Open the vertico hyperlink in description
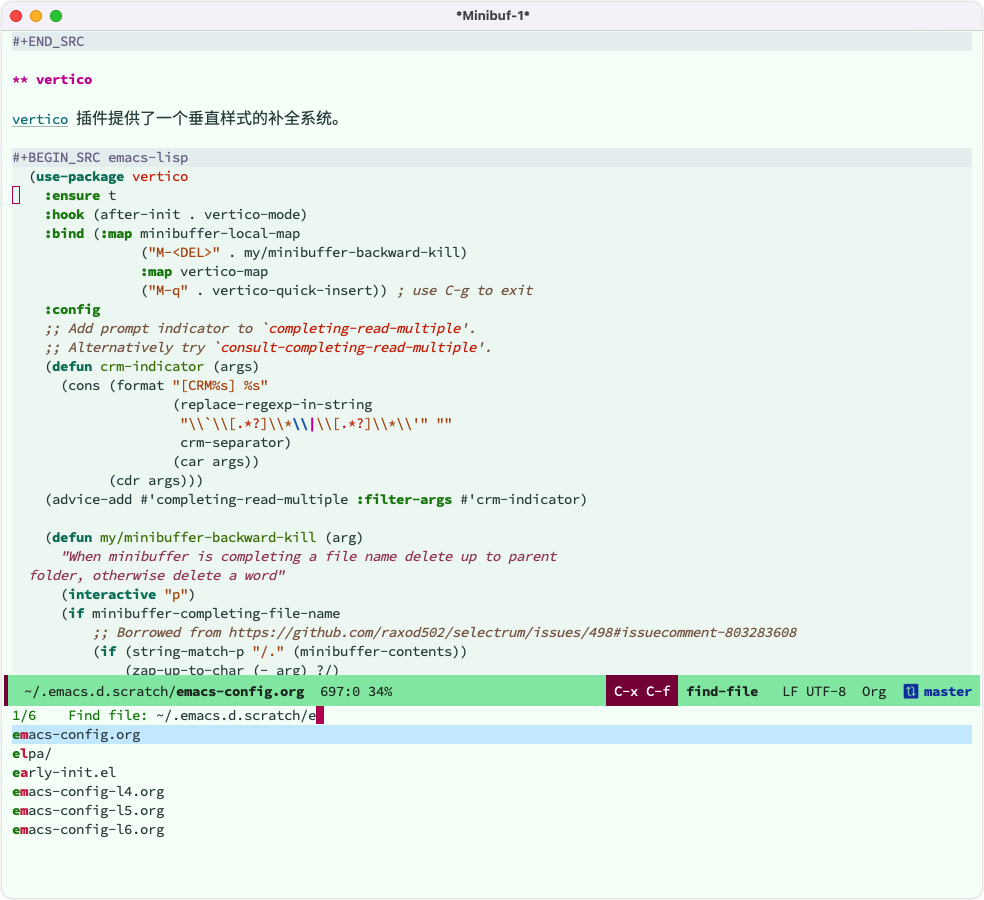984x900 pixels. coord(40,119)
